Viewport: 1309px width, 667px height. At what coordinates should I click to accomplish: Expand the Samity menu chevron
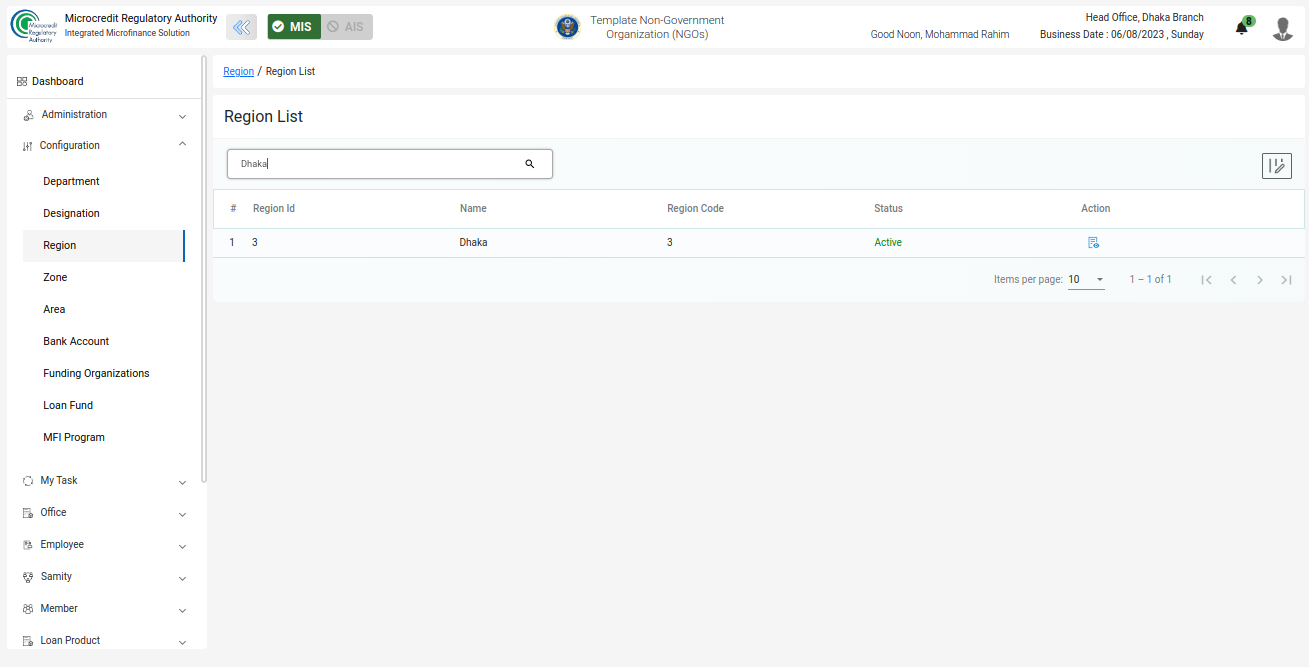click(x=182, y=578)
